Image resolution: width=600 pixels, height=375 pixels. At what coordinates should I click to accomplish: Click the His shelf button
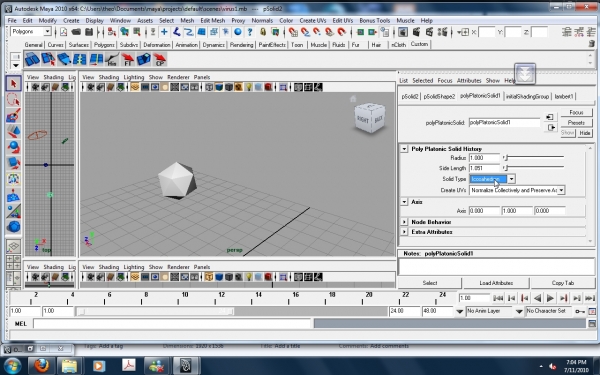[x=111, y=59]
